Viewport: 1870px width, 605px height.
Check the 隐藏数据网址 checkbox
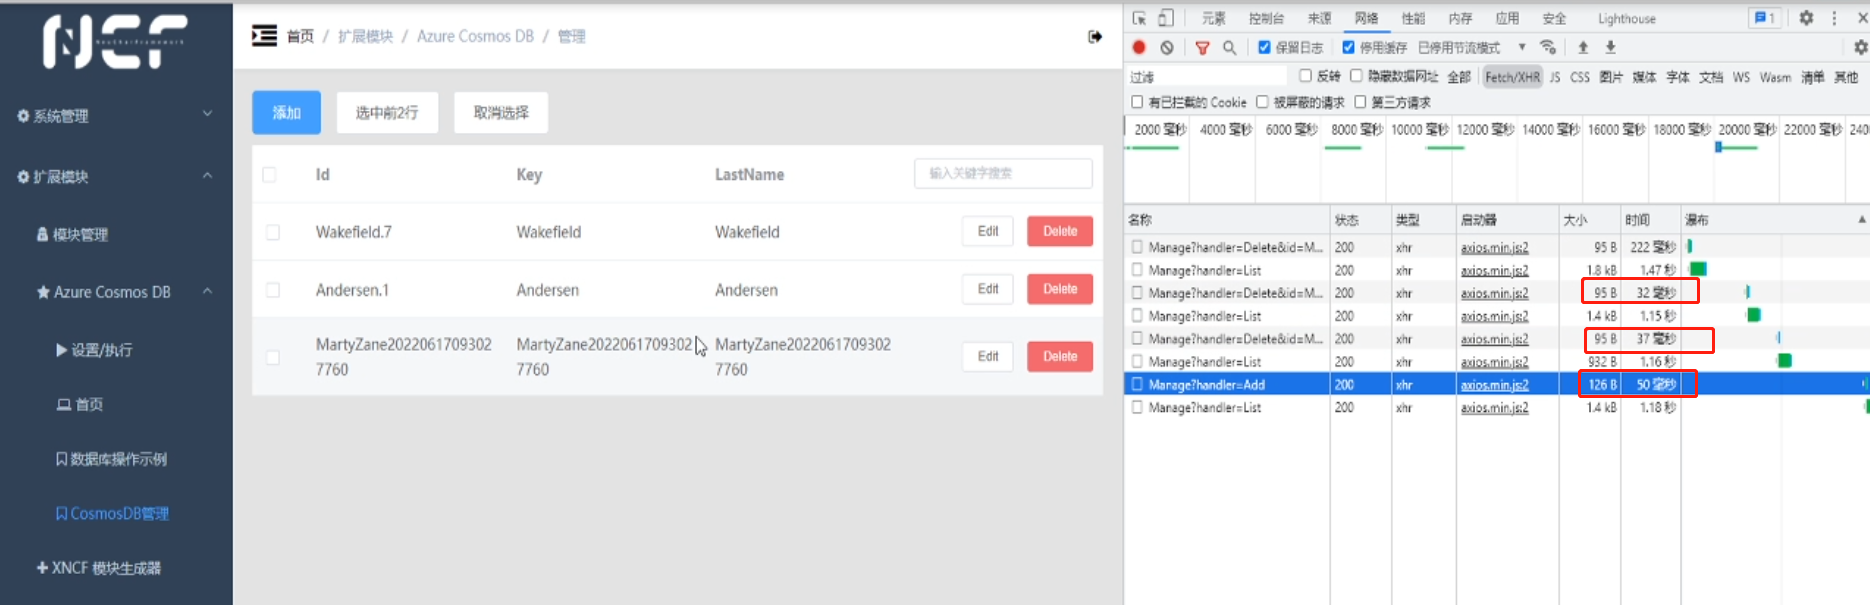pyautogui.click(x=1356, y=76)
